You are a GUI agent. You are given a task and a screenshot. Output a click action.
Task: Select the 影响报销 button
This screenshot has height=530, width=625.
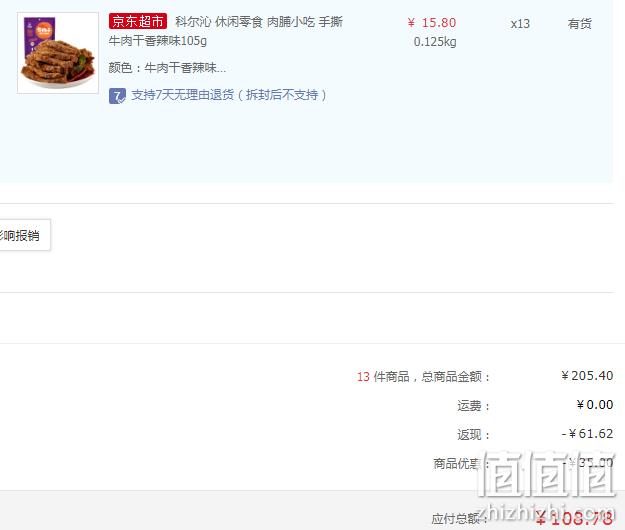coord(25,235)
